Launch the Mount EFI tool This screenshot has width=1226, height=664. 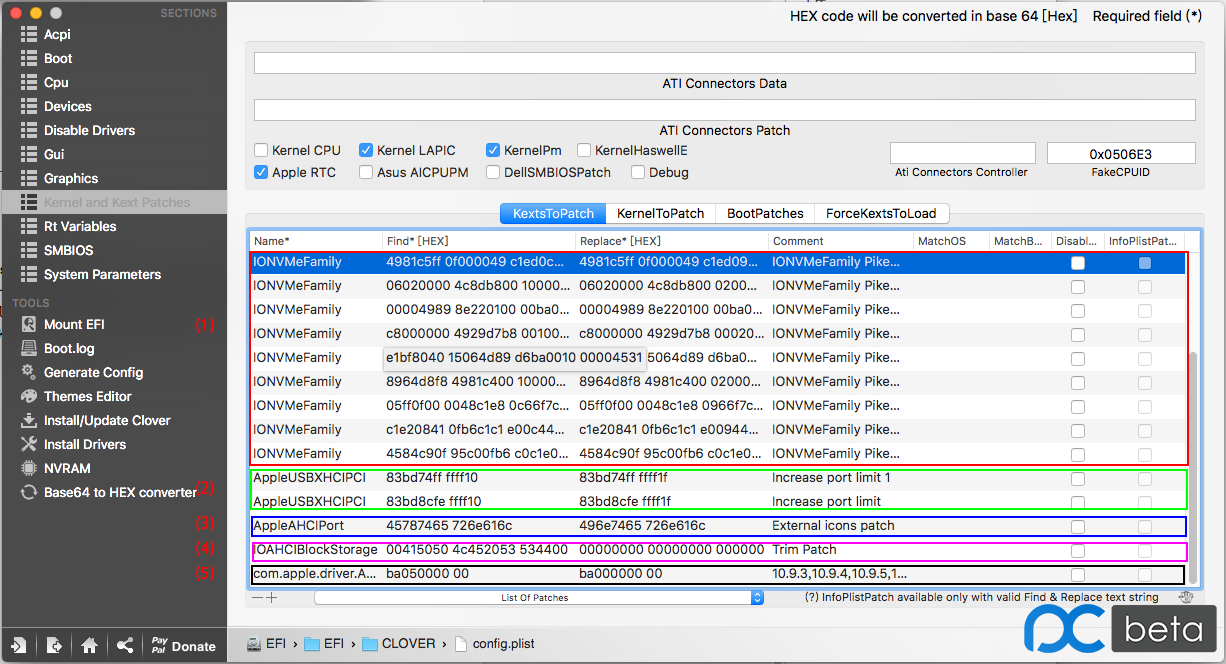74,324
